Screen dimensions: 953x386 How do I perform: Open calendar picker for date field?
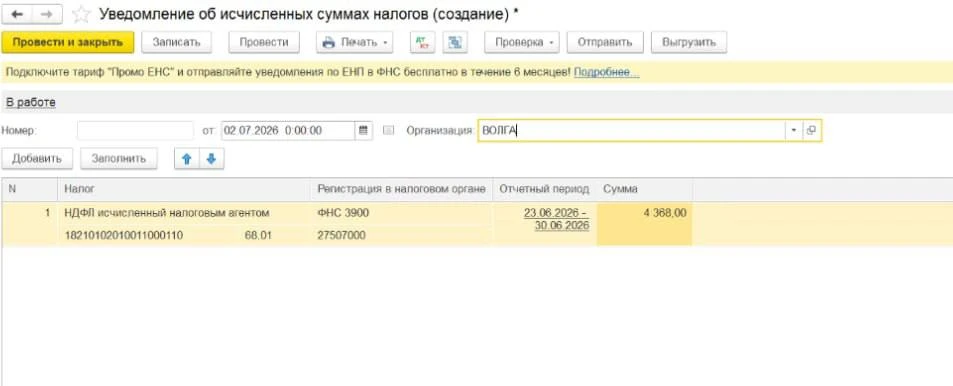[x=363, y=130]
